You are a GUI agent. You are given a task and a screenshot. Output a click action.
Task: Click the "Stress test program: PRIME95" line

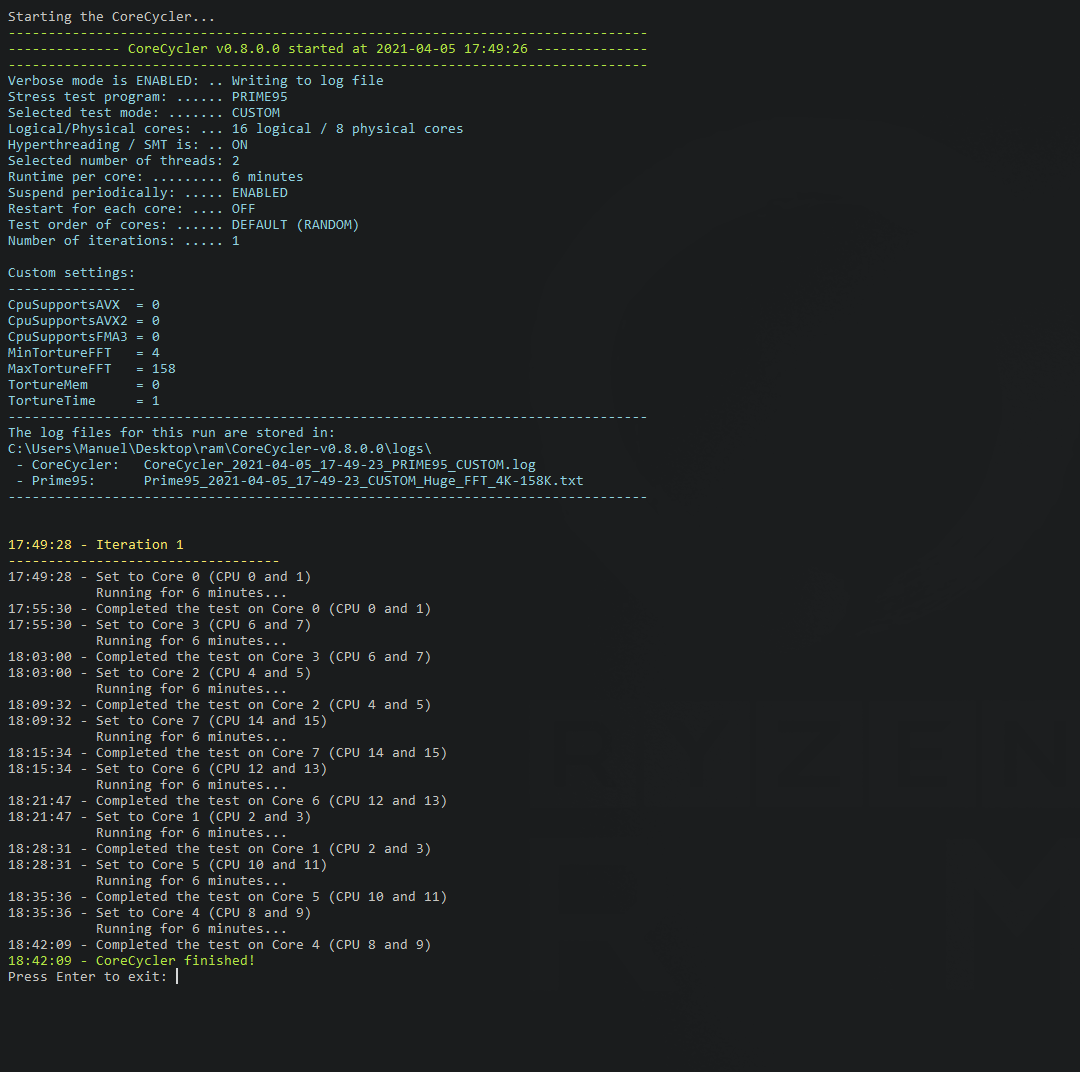click(147, 96)
